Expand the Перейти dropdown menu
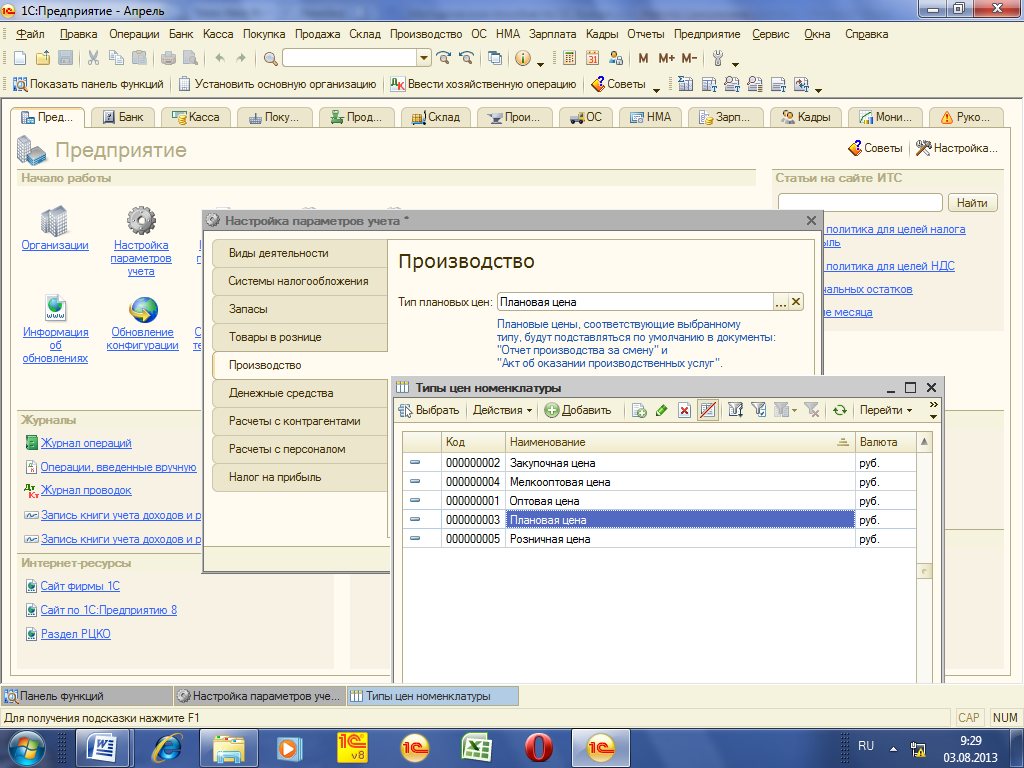Image resolution: width=1024 pixels, height=768 pixels. coord(886,410)
